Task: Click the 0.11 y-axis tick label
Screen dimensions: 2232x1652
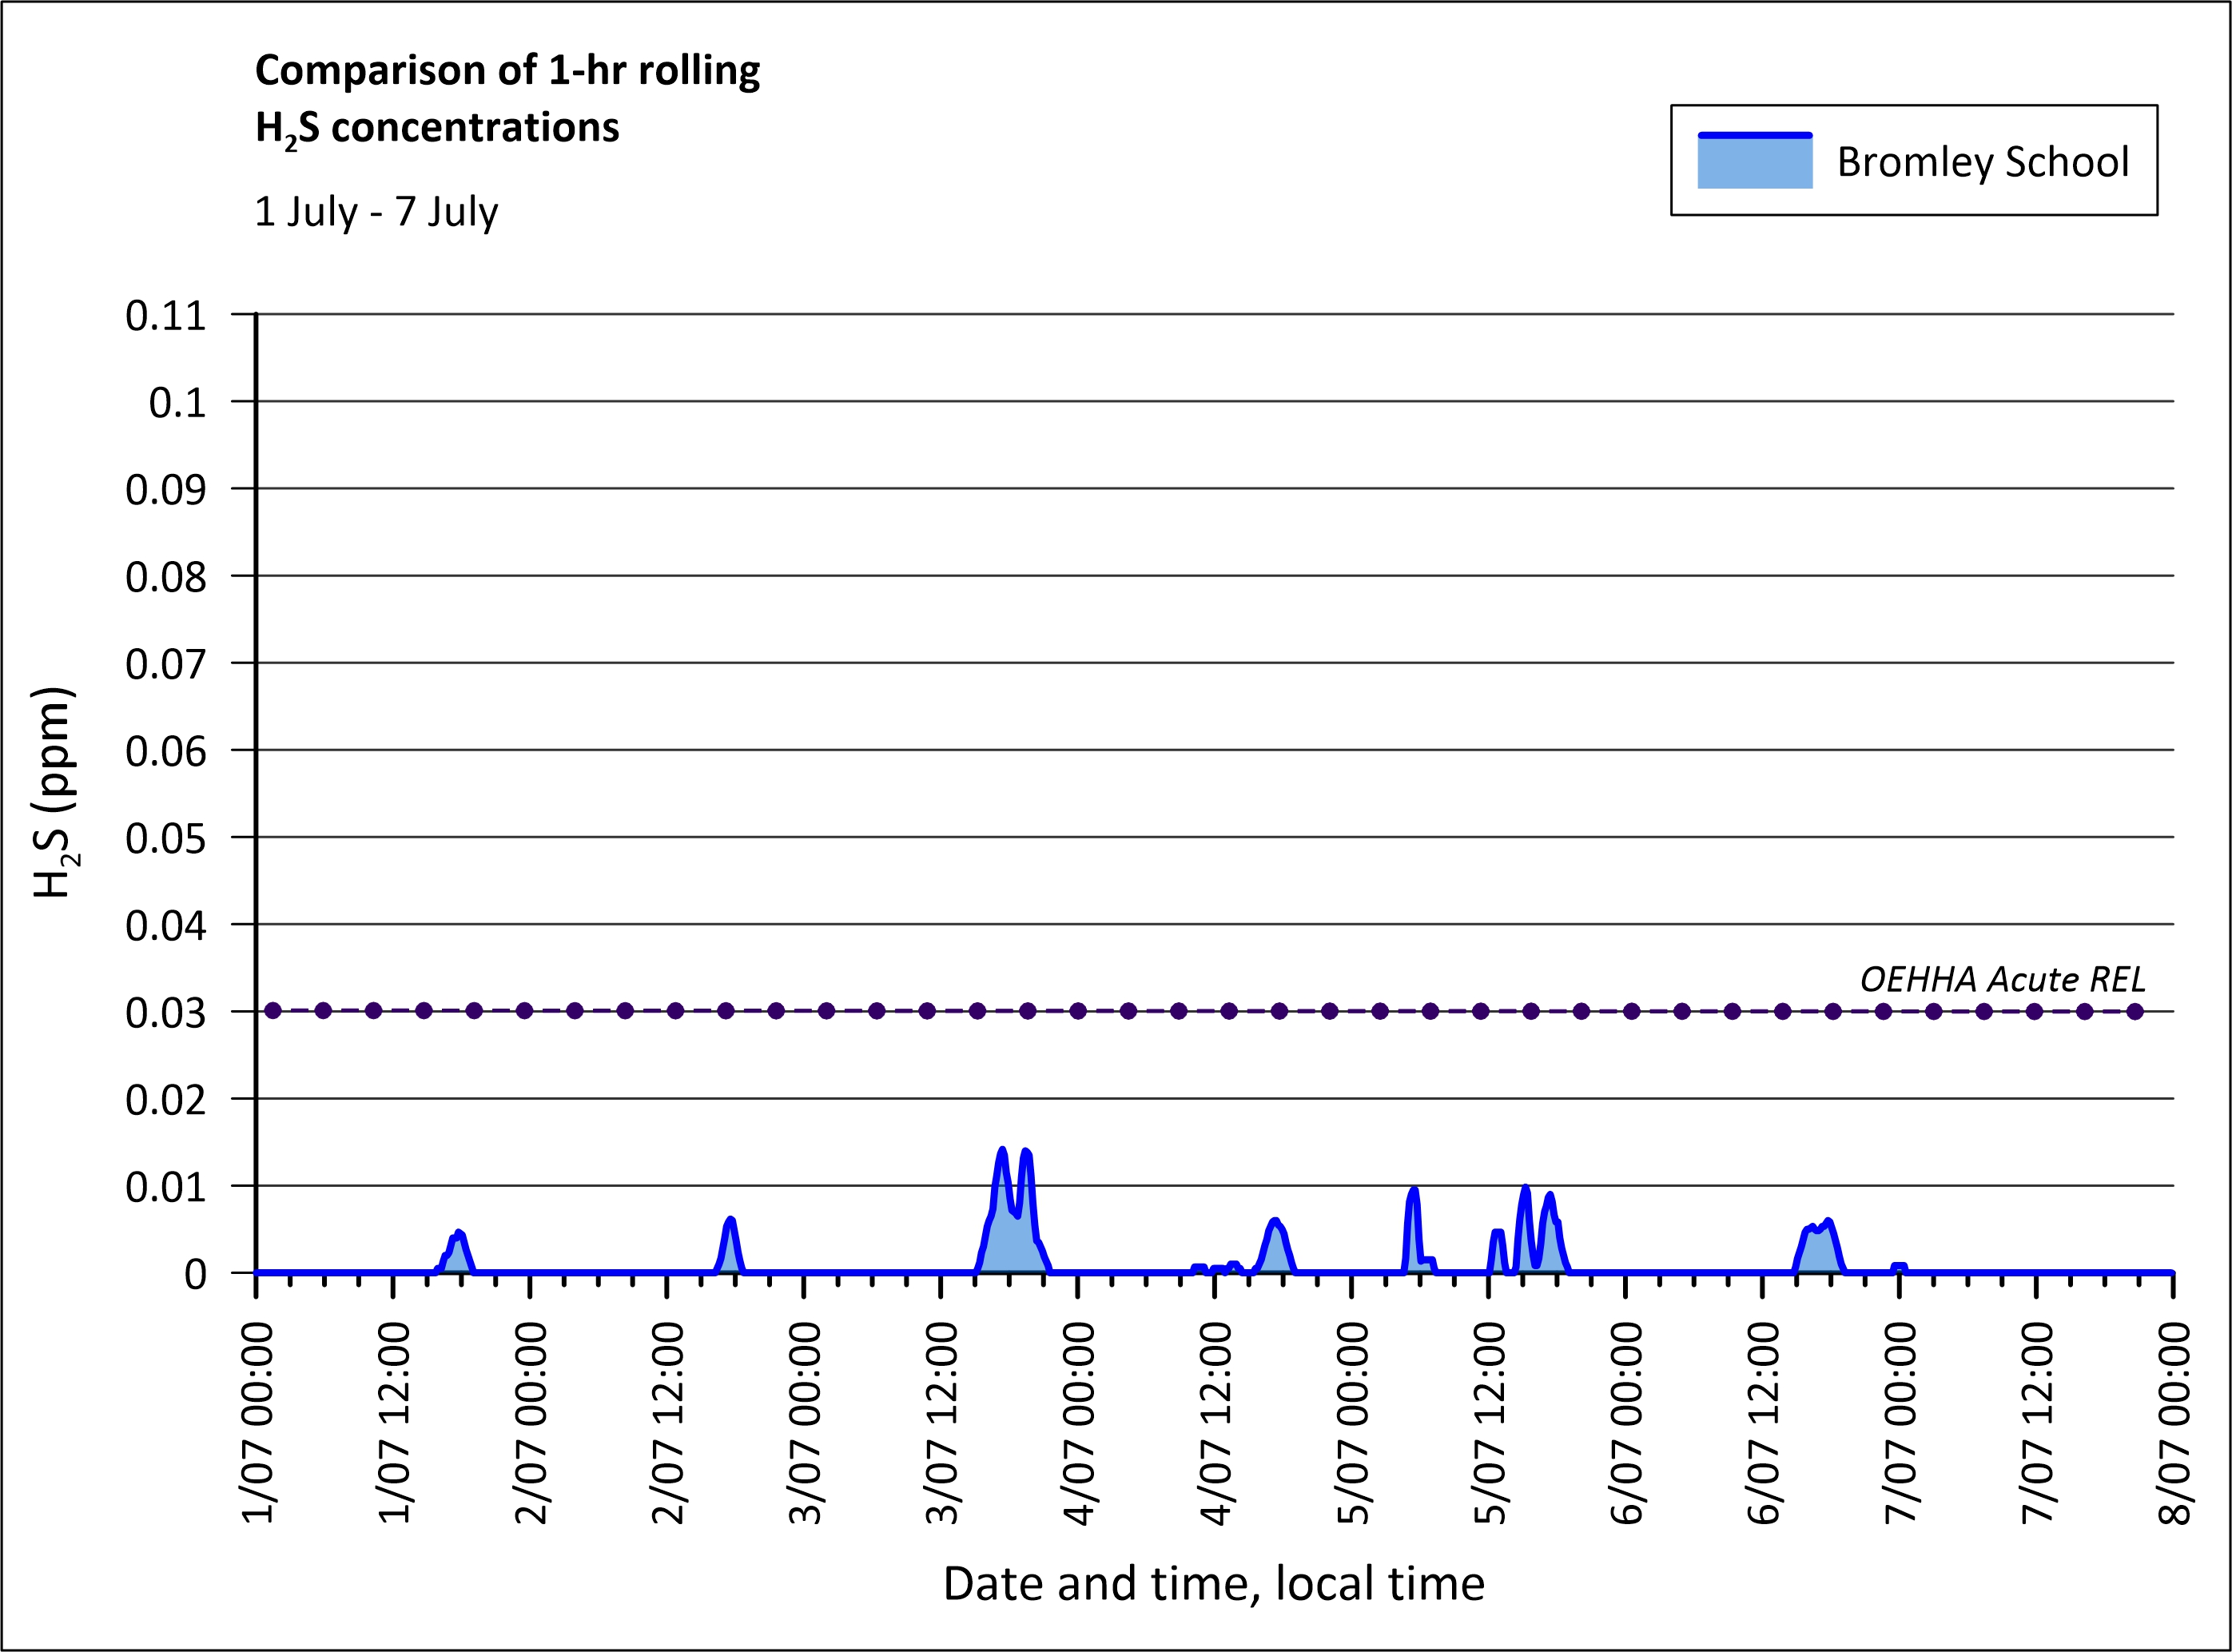Action: coord(166,316)
